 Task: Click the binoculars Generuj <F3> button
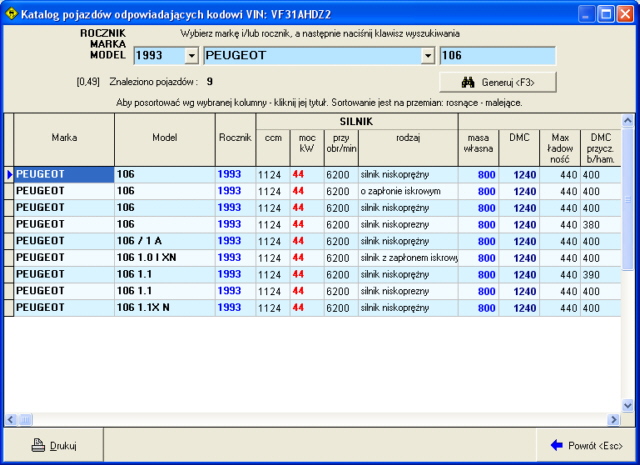[497, 82]
